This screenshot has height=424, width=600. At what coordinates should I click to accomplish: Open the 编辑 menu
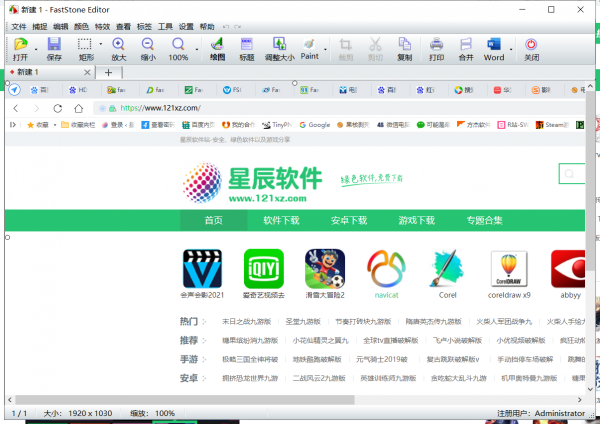(60, 27)
